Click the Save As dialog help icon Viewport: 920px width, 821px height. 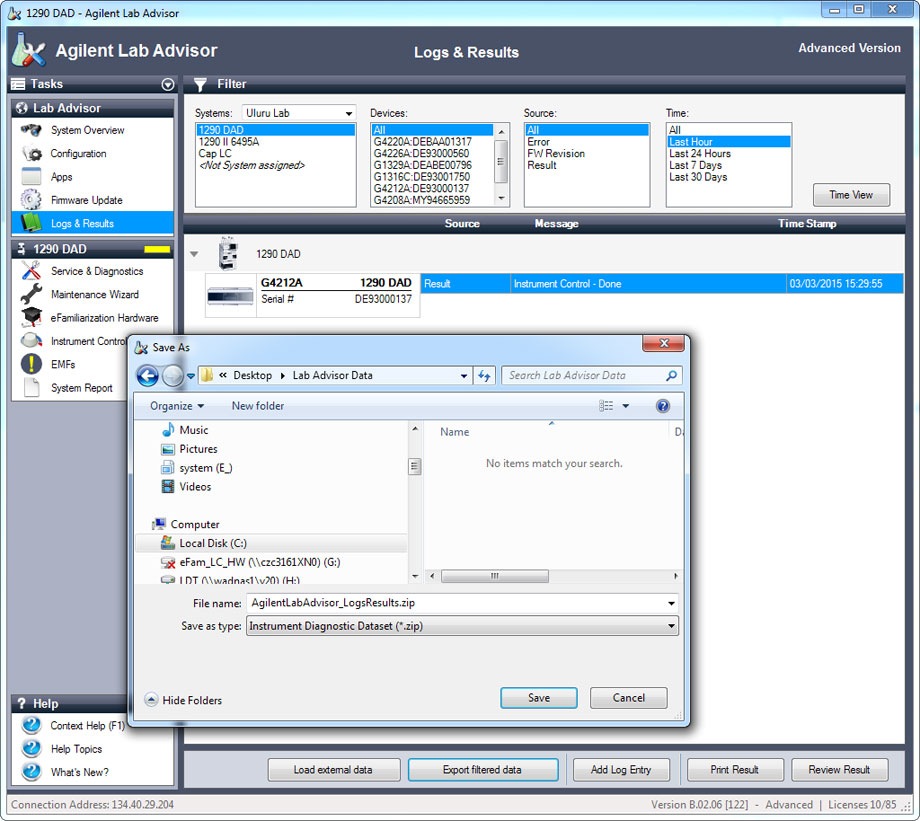tap(662, 406)
